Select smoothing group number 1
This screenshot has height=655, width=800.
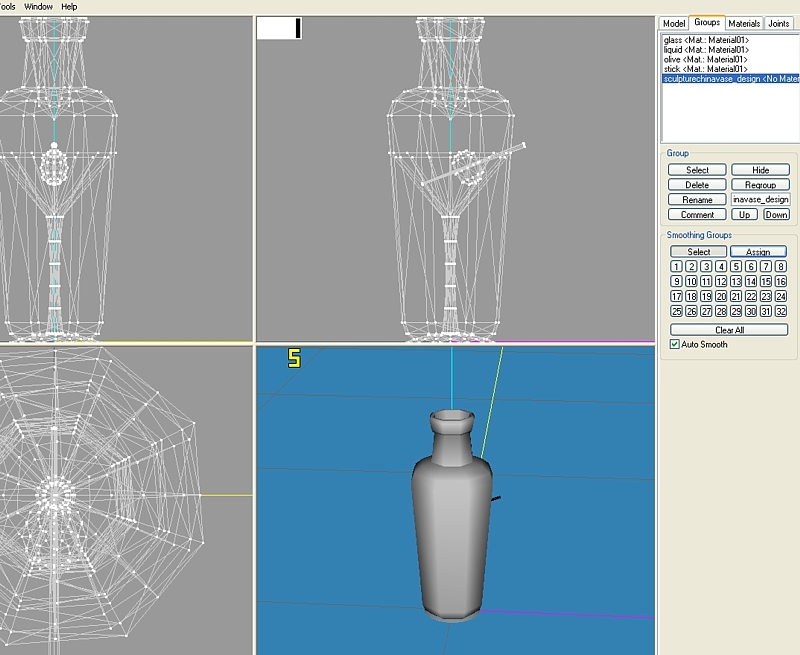(x=677, y=267)
